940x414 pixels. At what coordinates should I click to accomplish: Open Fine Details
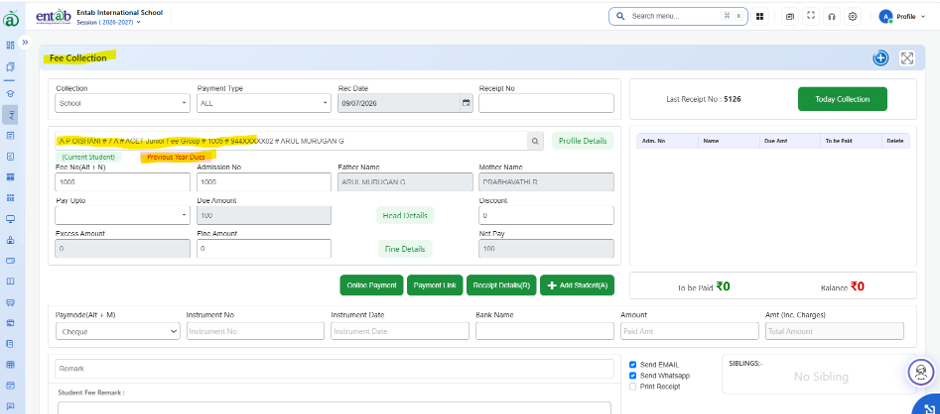pos(405,249)
